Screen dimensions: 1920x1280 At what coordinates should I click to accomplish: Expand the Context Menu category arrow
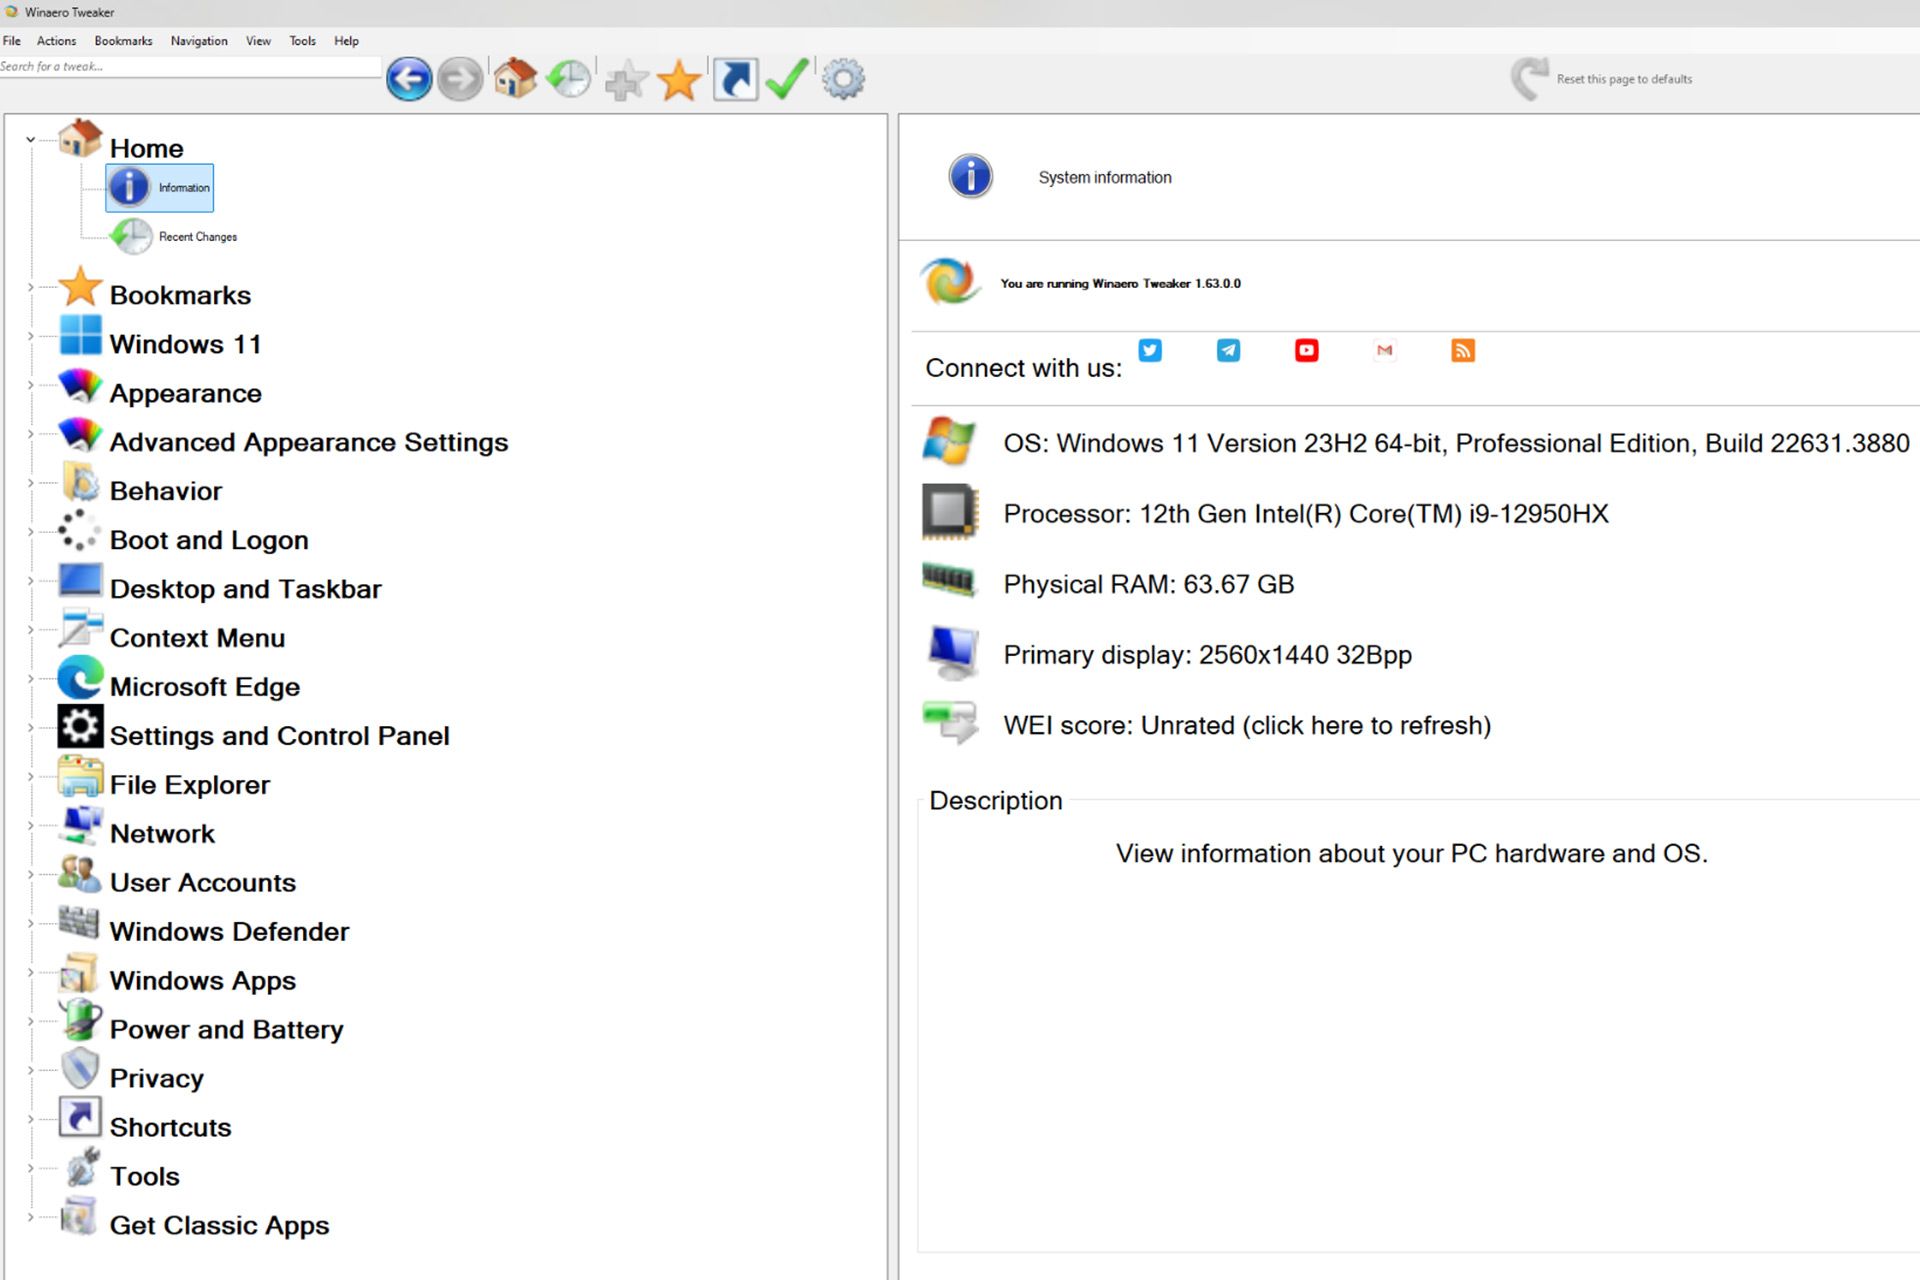(31, 630)
